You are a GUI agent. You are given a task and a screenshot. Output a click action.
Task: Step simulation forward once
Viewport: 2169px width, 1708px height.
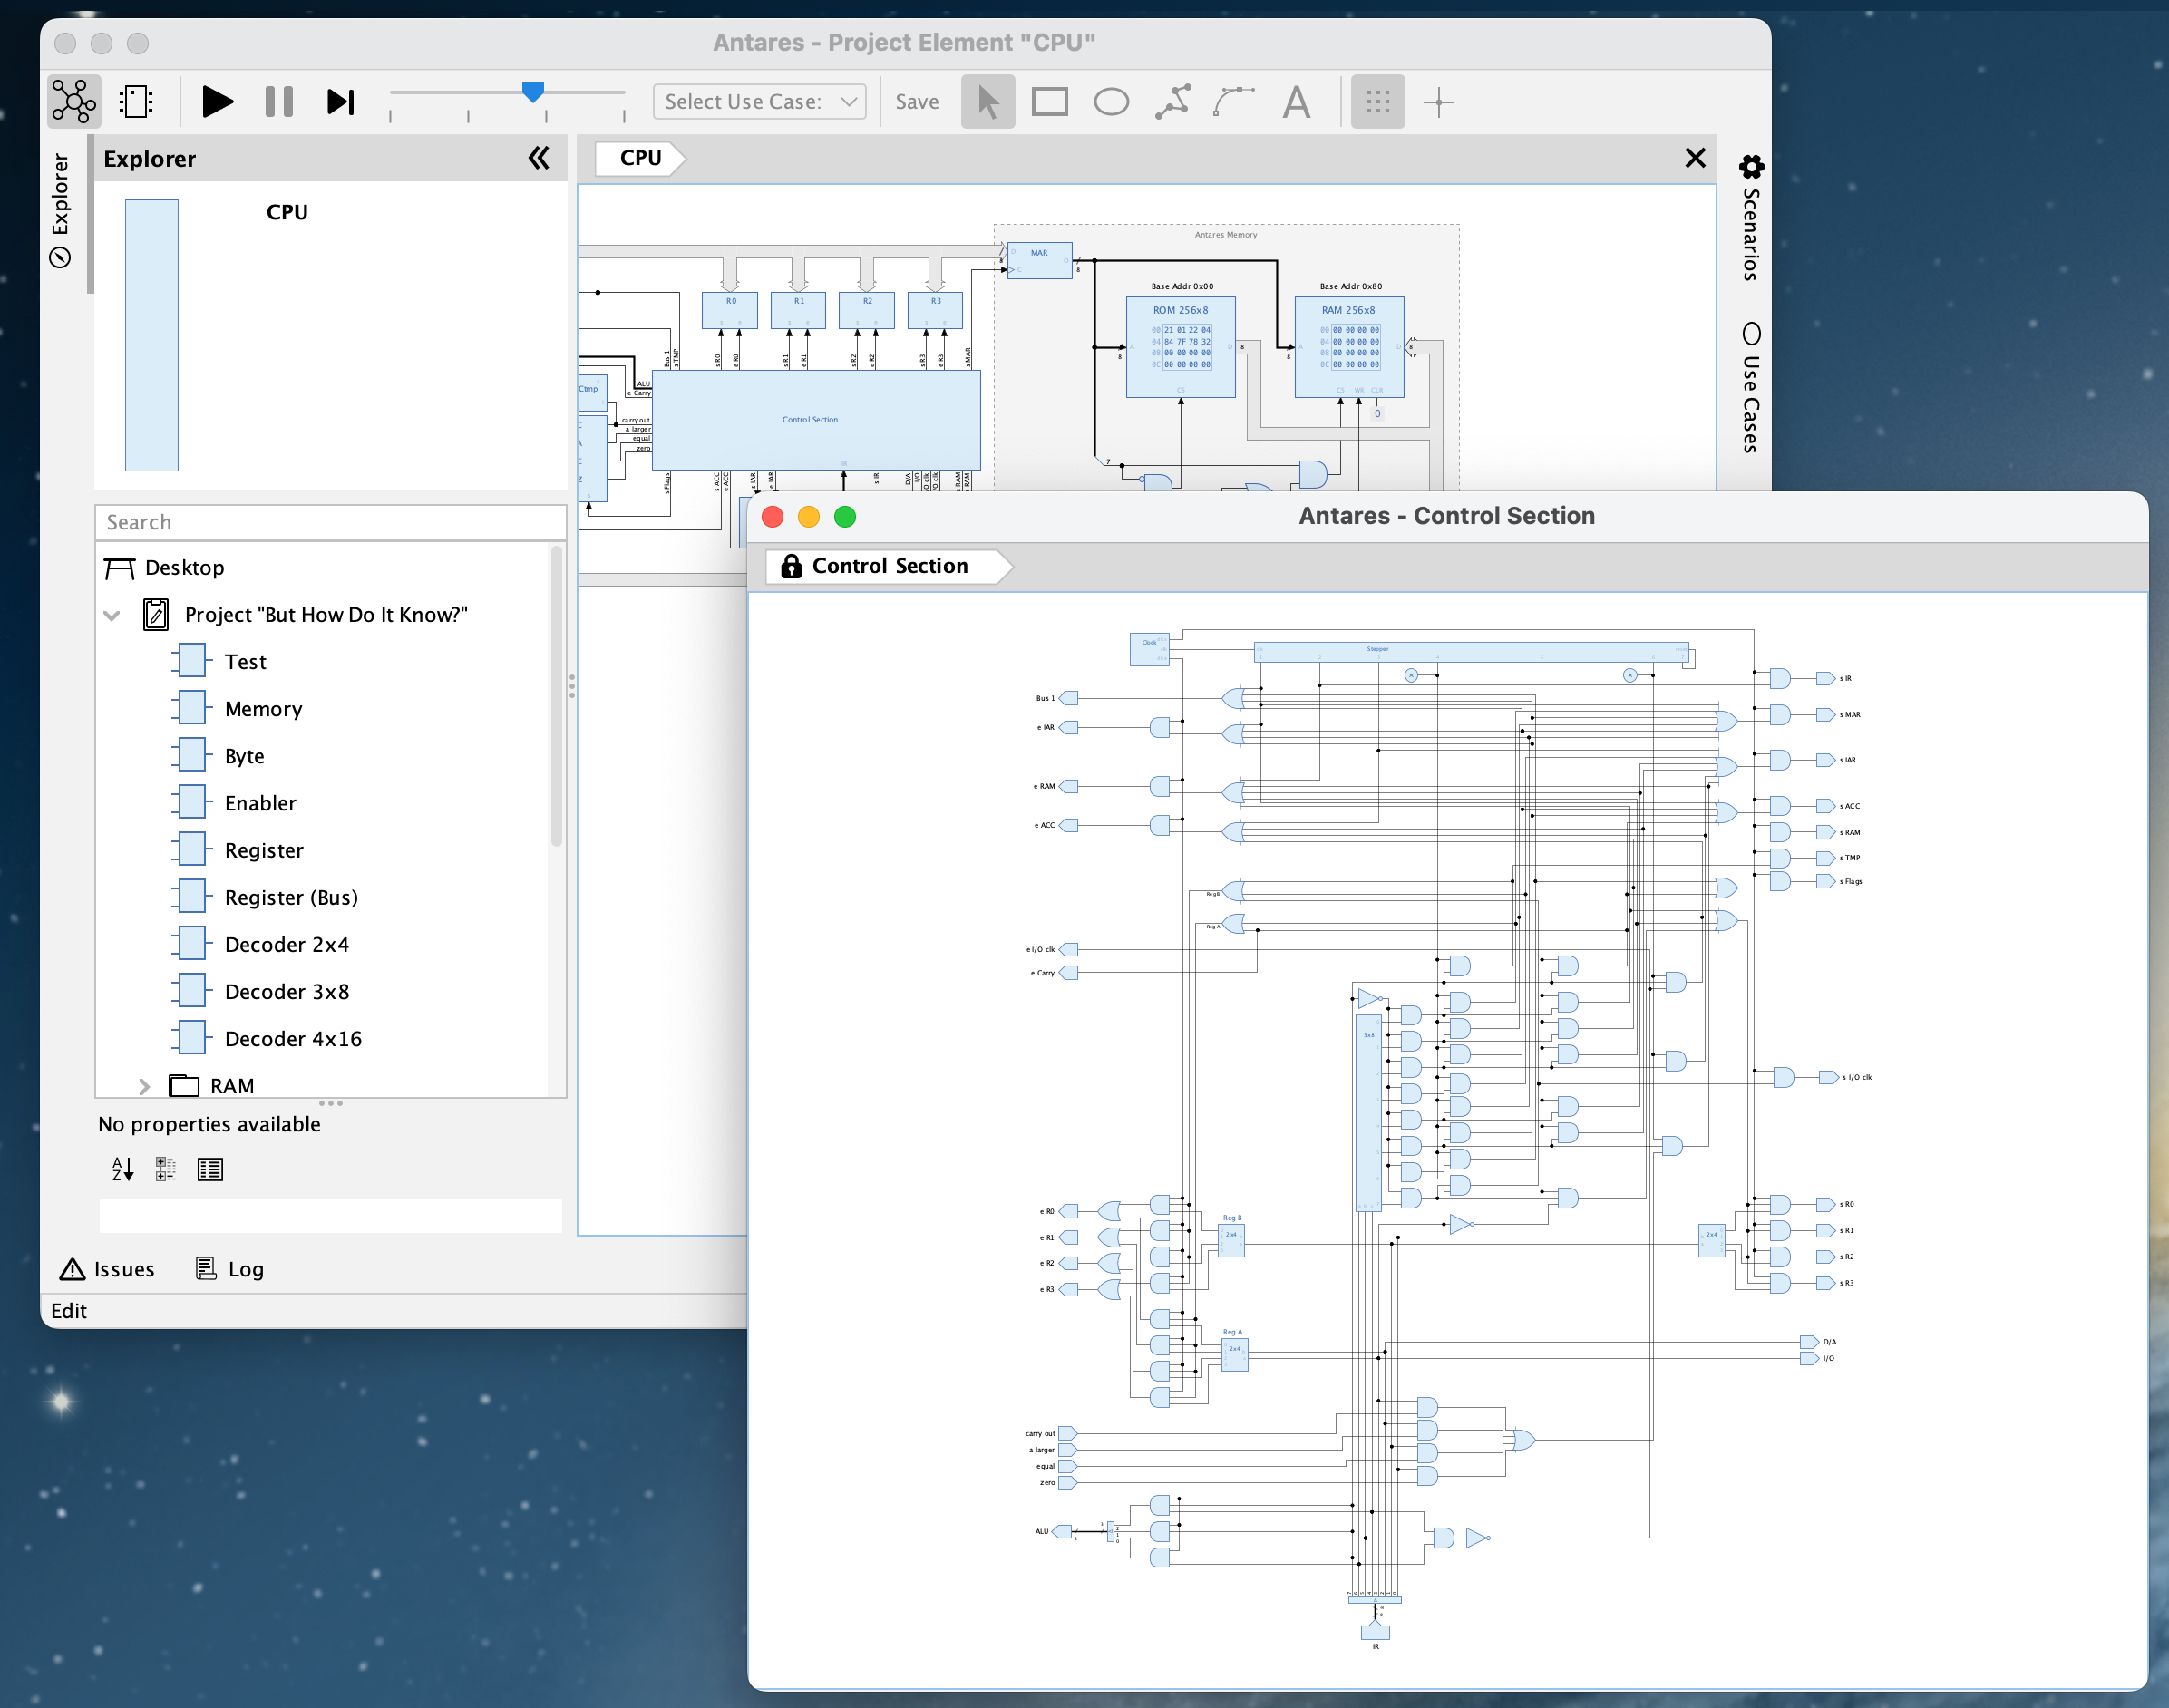click(341, 101)
